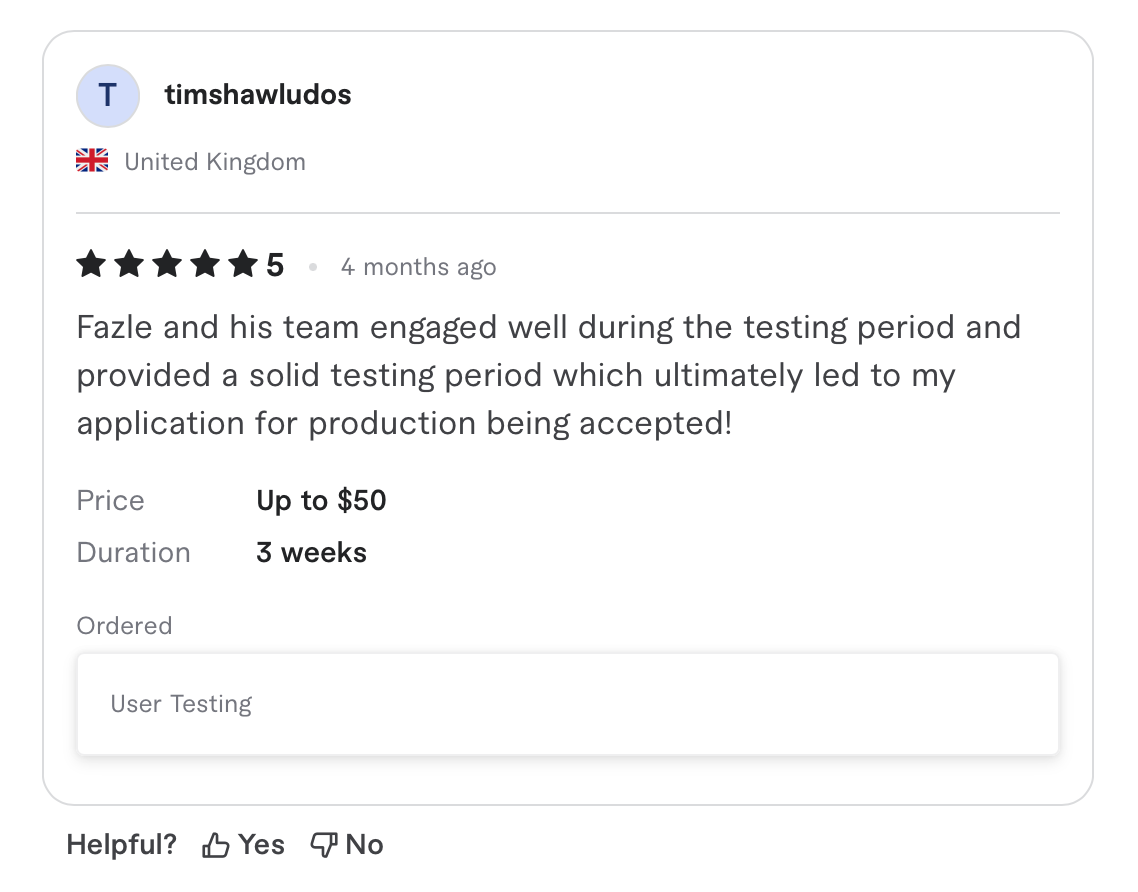Image resolution: width=1138 pixels, height=892 pixels.
Task: Click the dot separator before the review date
Action: (313, 267)
